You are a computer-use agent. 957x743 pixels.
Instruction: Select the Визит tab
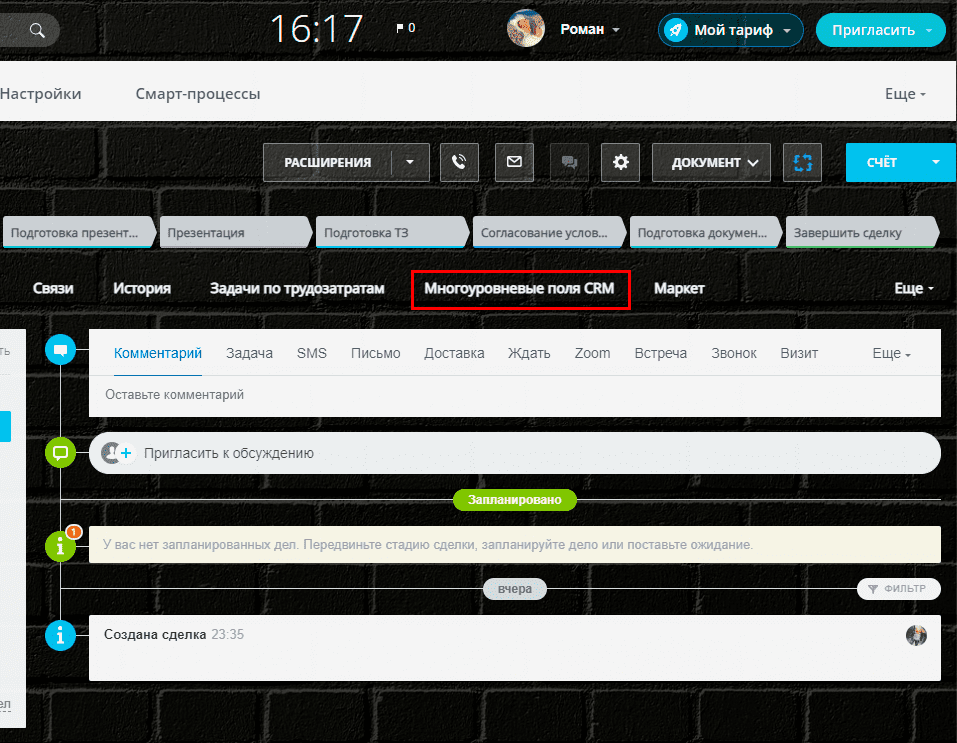click(x=799, y=353)
